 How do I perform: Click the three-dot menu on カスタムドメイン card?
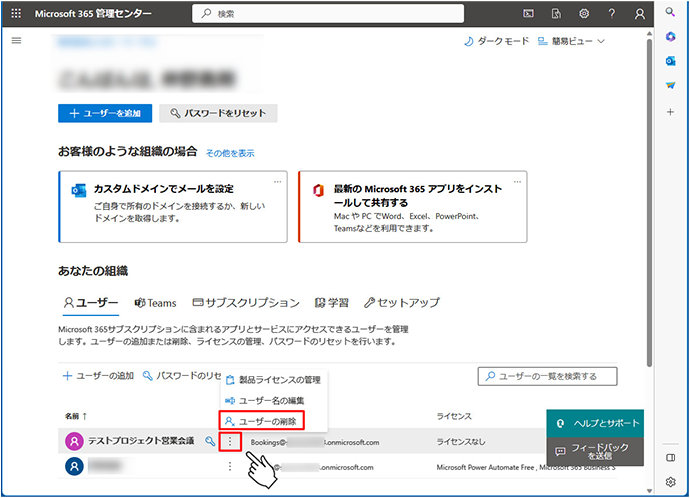278,182
